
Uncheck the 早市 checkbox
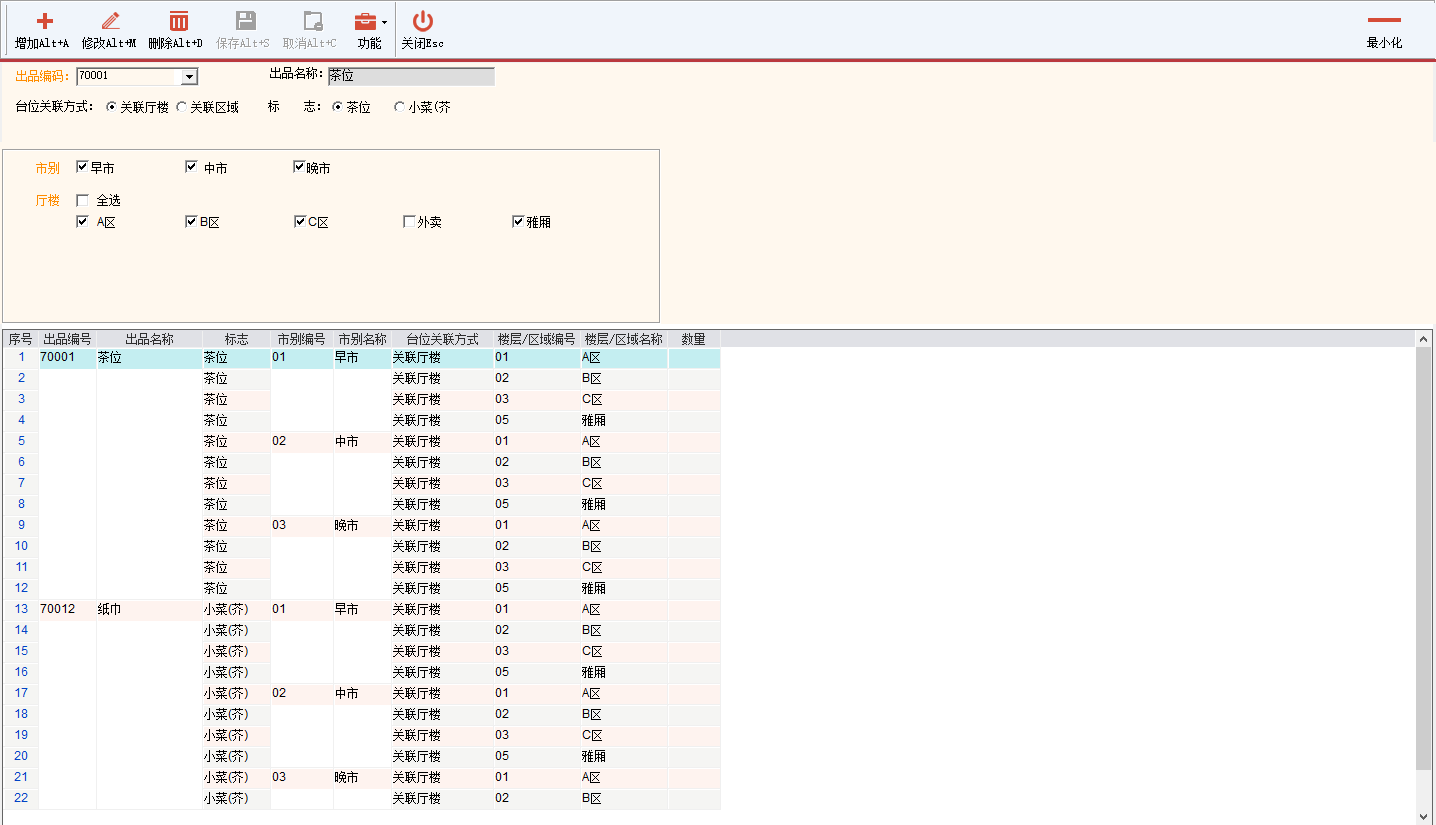(x=82, y=167)
